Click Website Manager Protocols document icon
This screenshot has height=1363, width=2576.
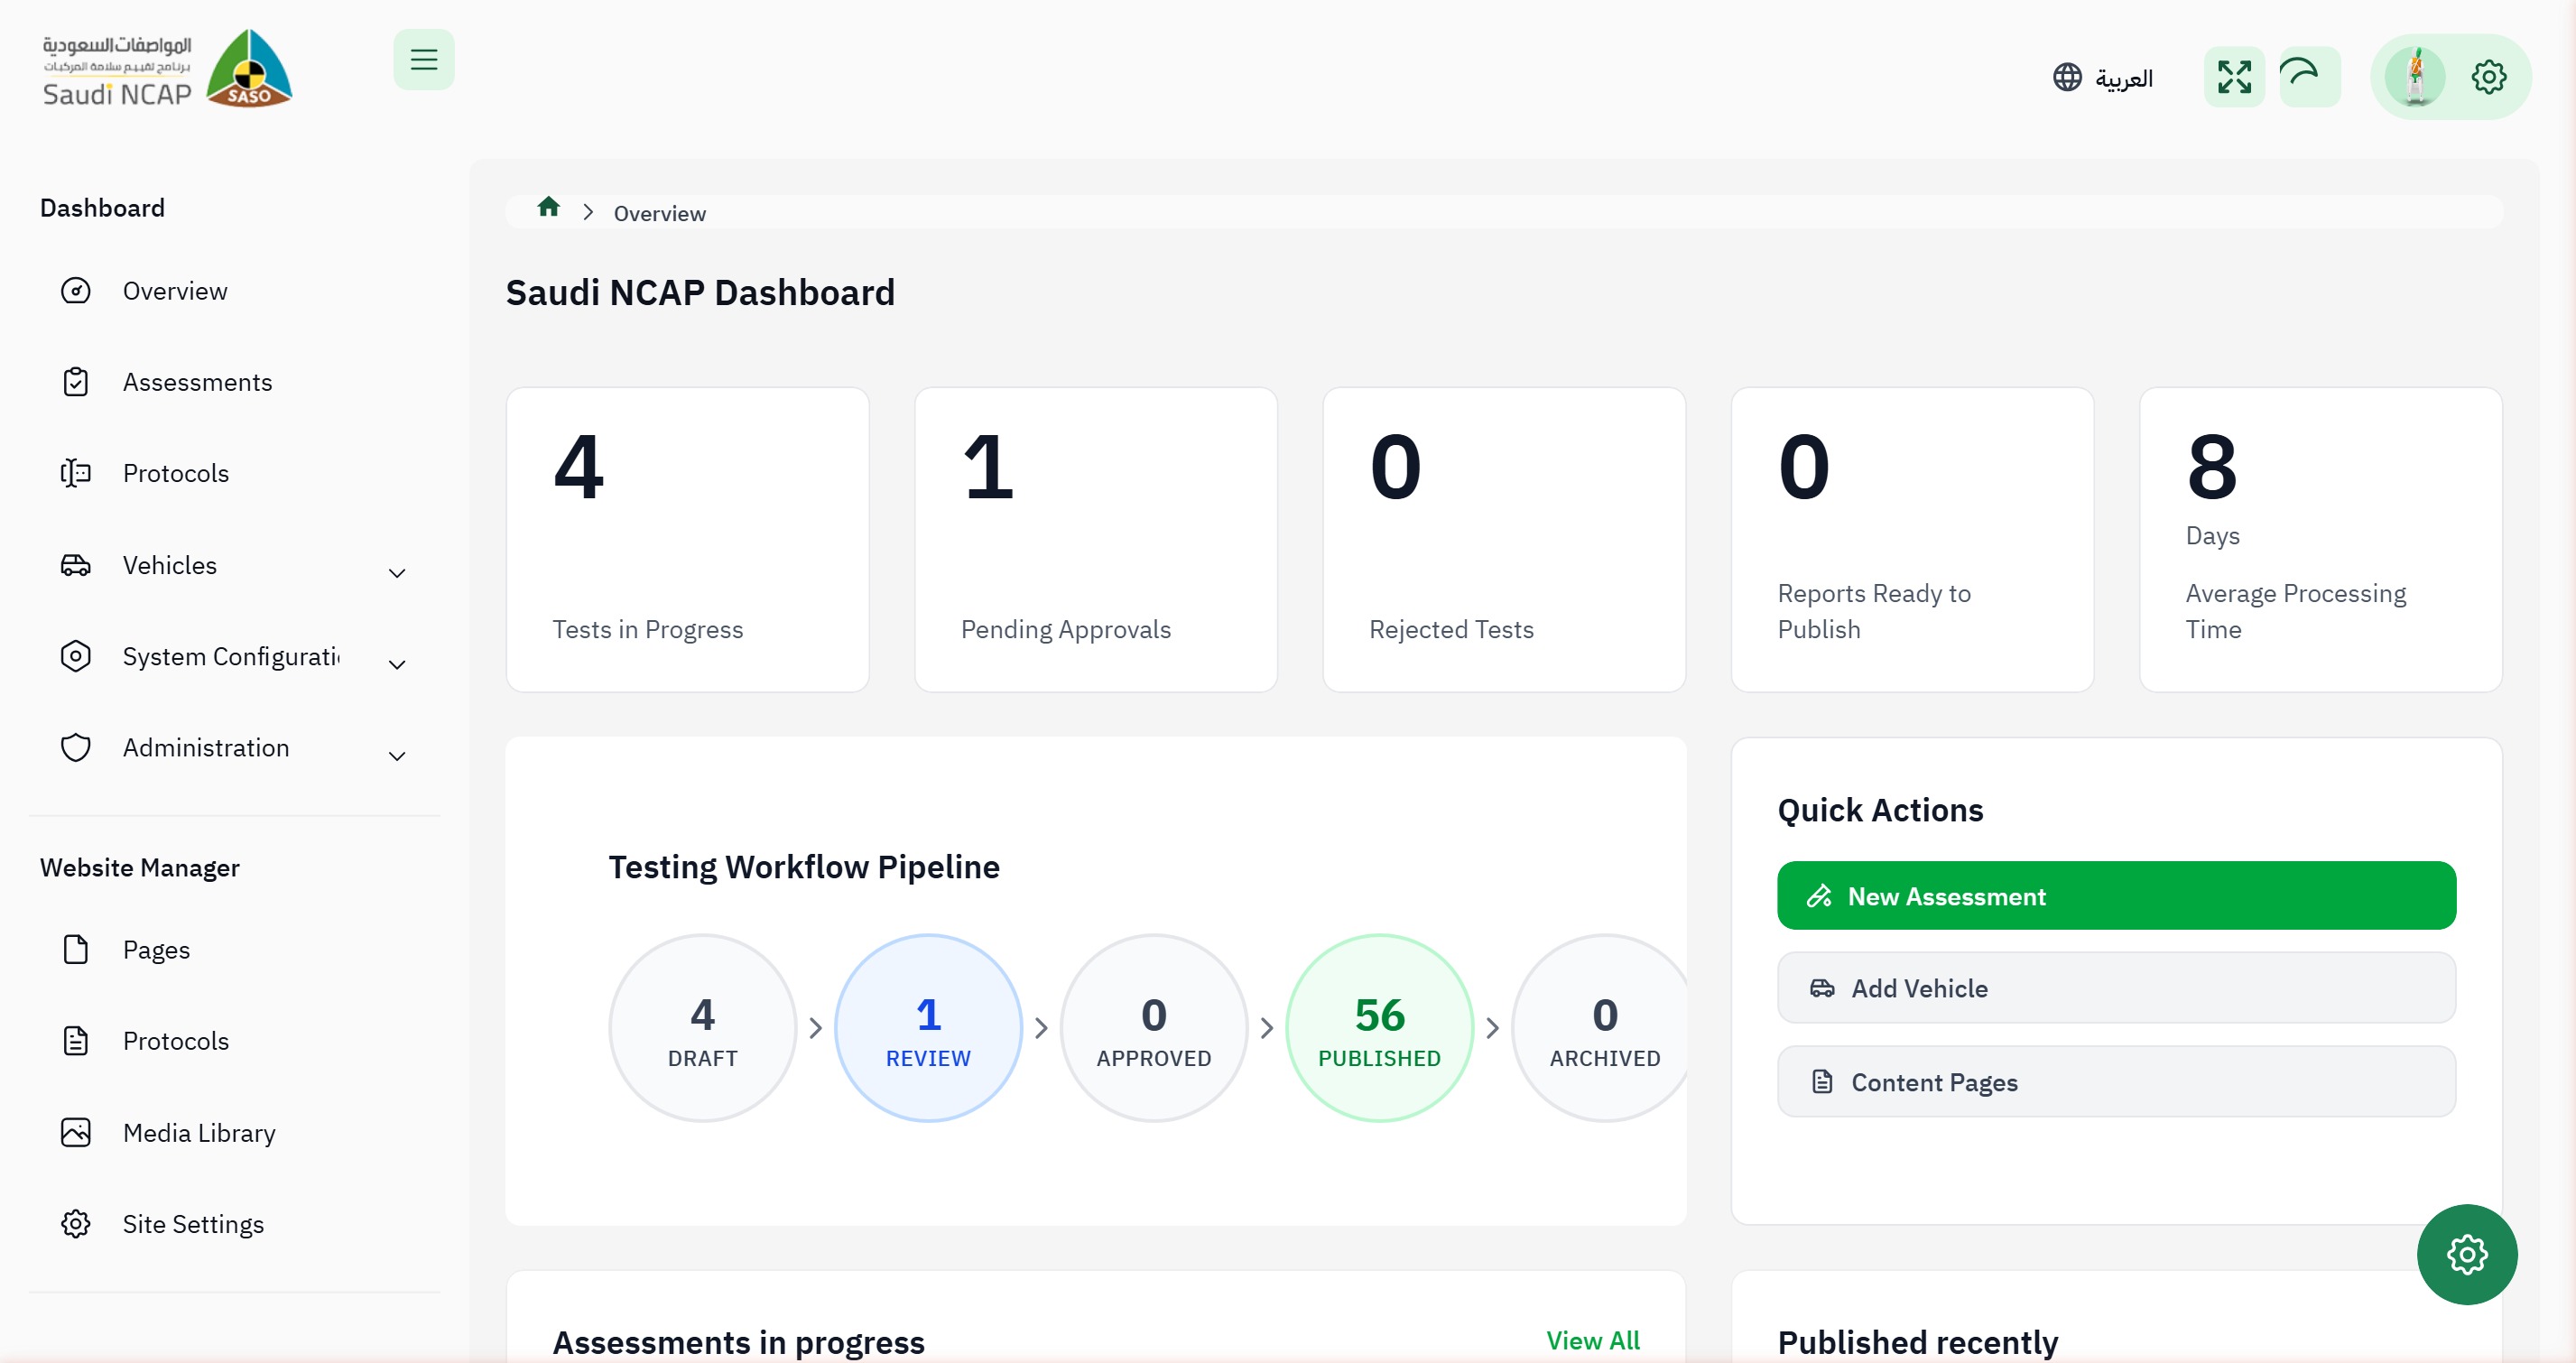click(76, 1041)
